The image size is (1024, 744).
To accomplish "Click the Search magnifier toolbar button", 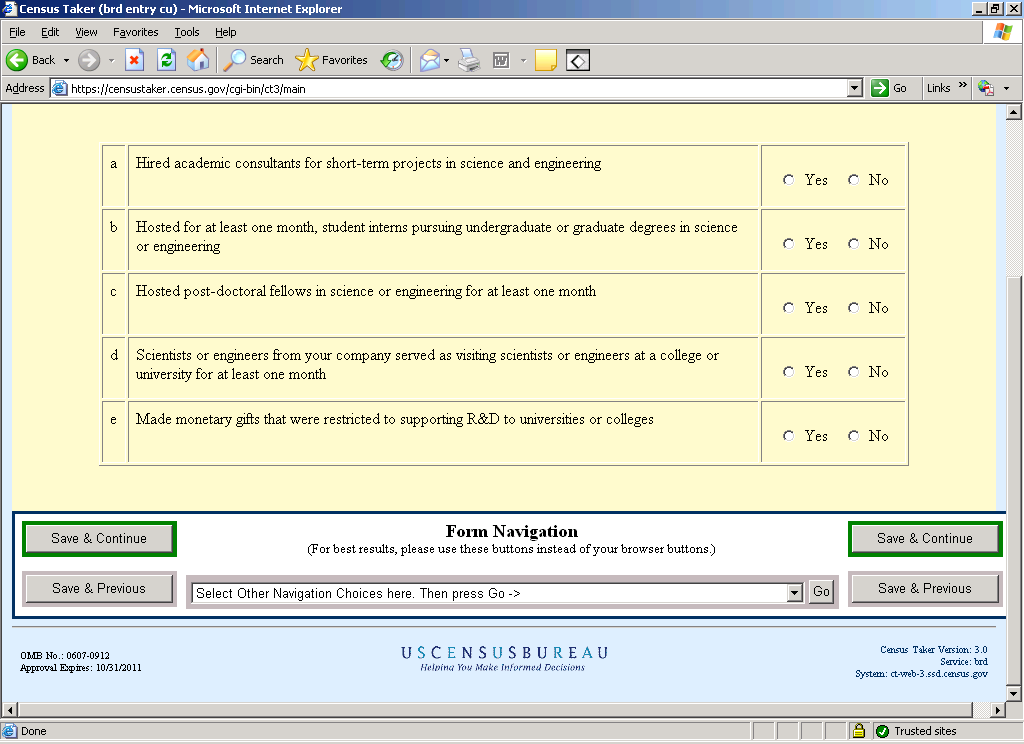I will coord(254,60).
